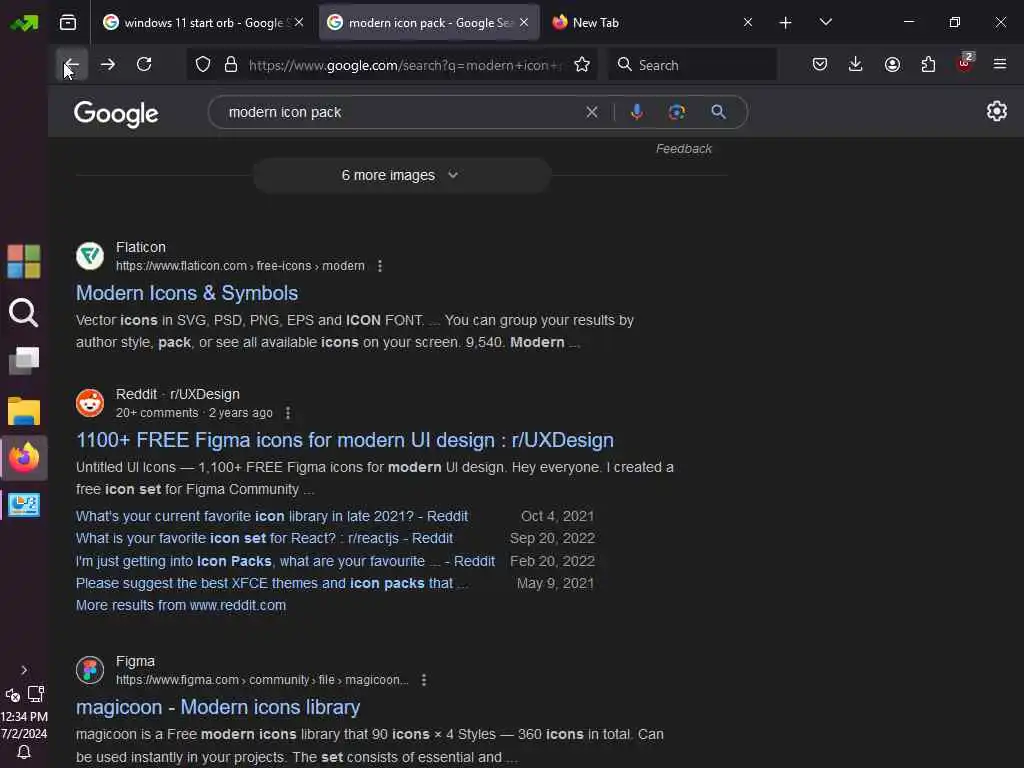This screenshot has height=768, width=1024.
Task: Click the Firefox taskbar icon
Action: (x=24, y=458)
